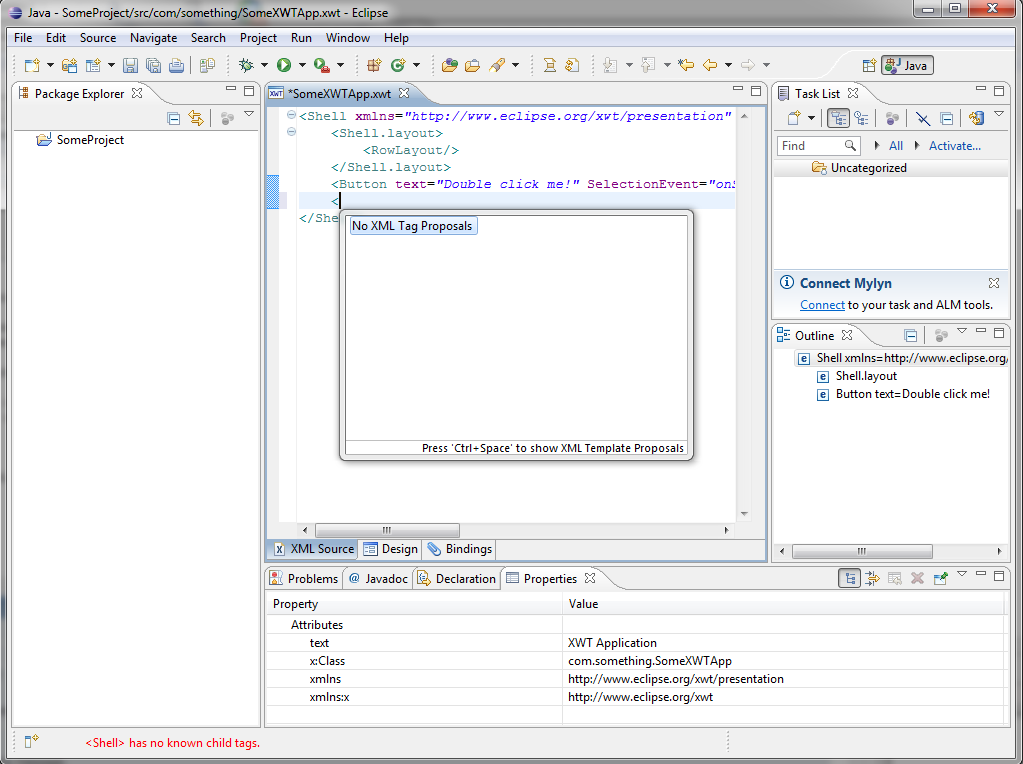1023x764 pixels.
Task: Click the Connect link for Mylyn
Action: click(x=822, y=305)
